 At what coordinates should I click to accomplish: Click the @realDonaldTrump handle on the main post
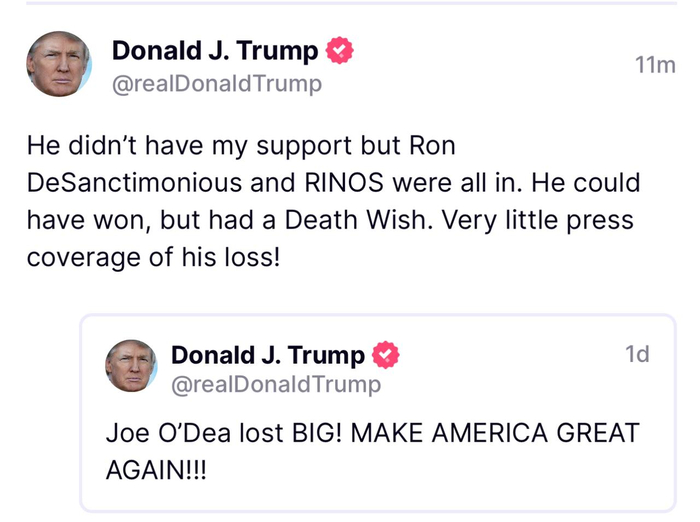pos(217,84)
